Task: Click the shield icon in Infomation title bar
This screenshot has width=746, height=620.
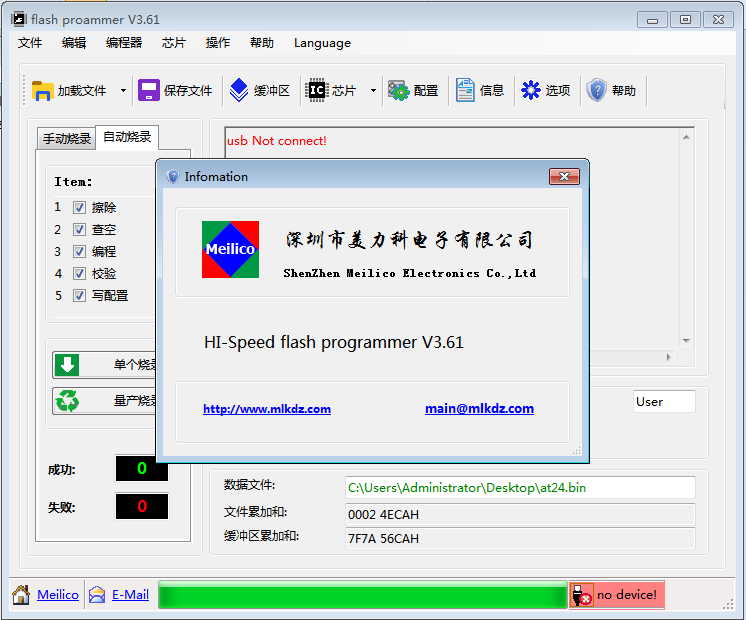Action: coord(173,177)
